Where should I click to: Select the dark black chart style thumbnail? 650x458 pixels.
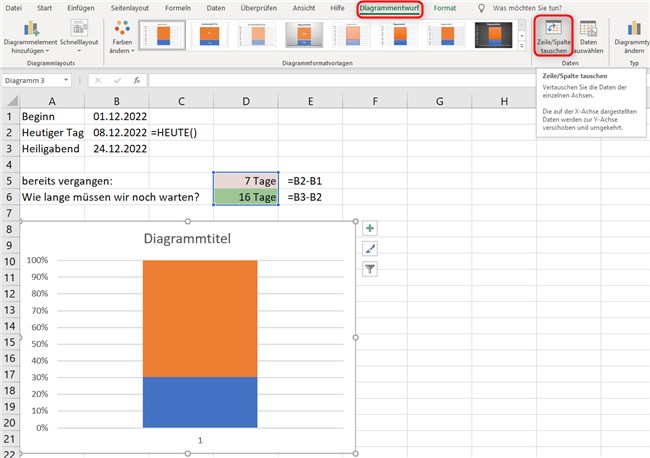click(493, 35)
